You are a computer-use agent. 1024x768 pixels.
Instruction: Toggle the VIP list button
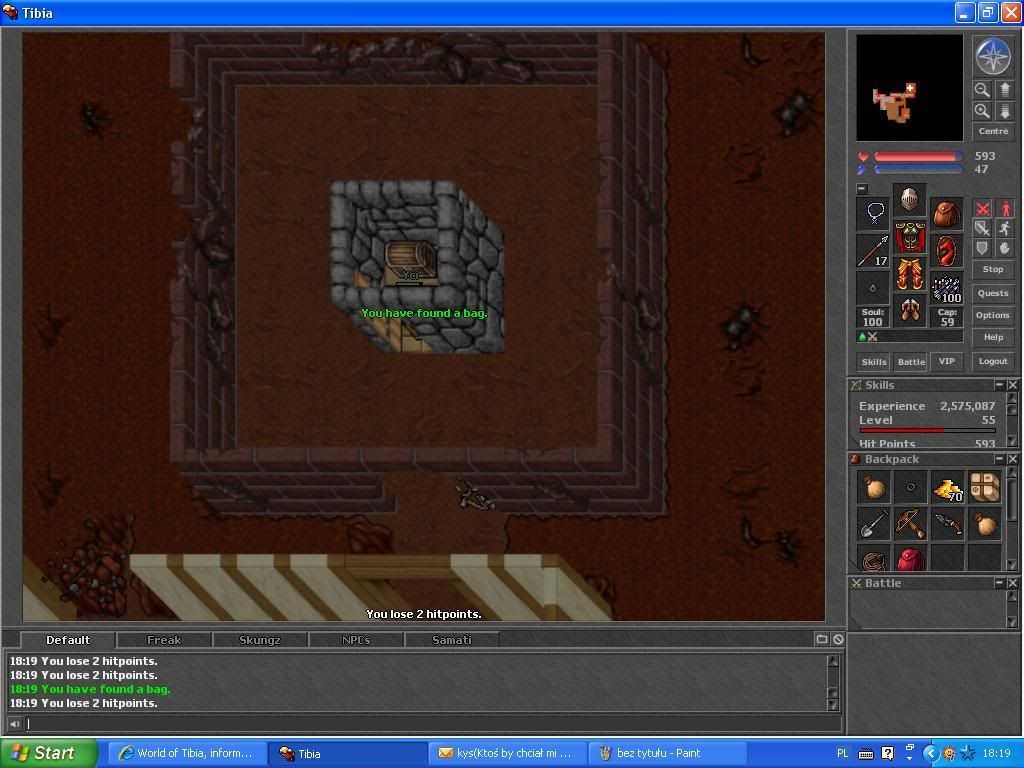[946, 361]
